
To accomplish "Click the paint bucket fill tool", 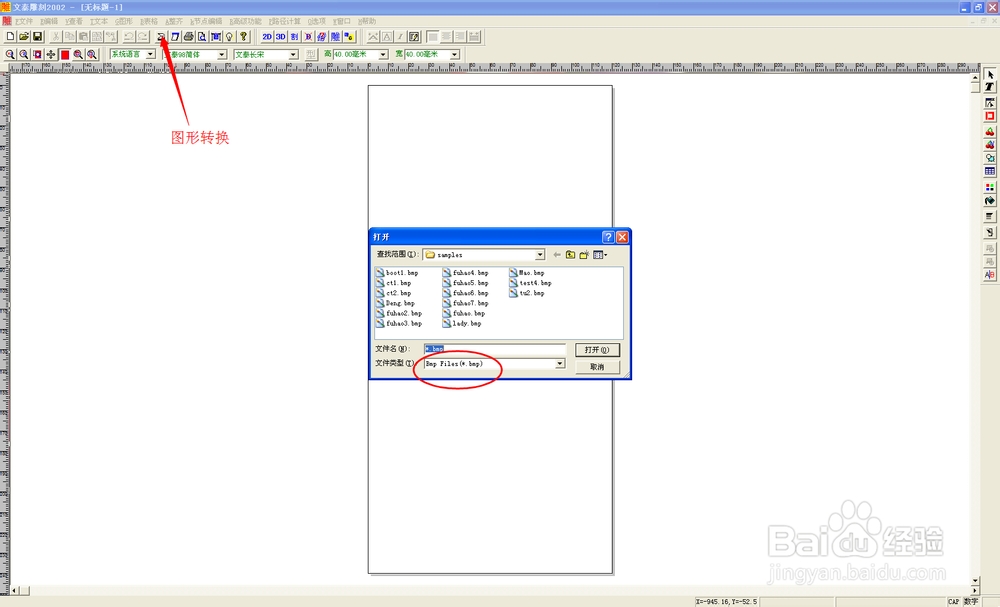I will tap(990, 201).
